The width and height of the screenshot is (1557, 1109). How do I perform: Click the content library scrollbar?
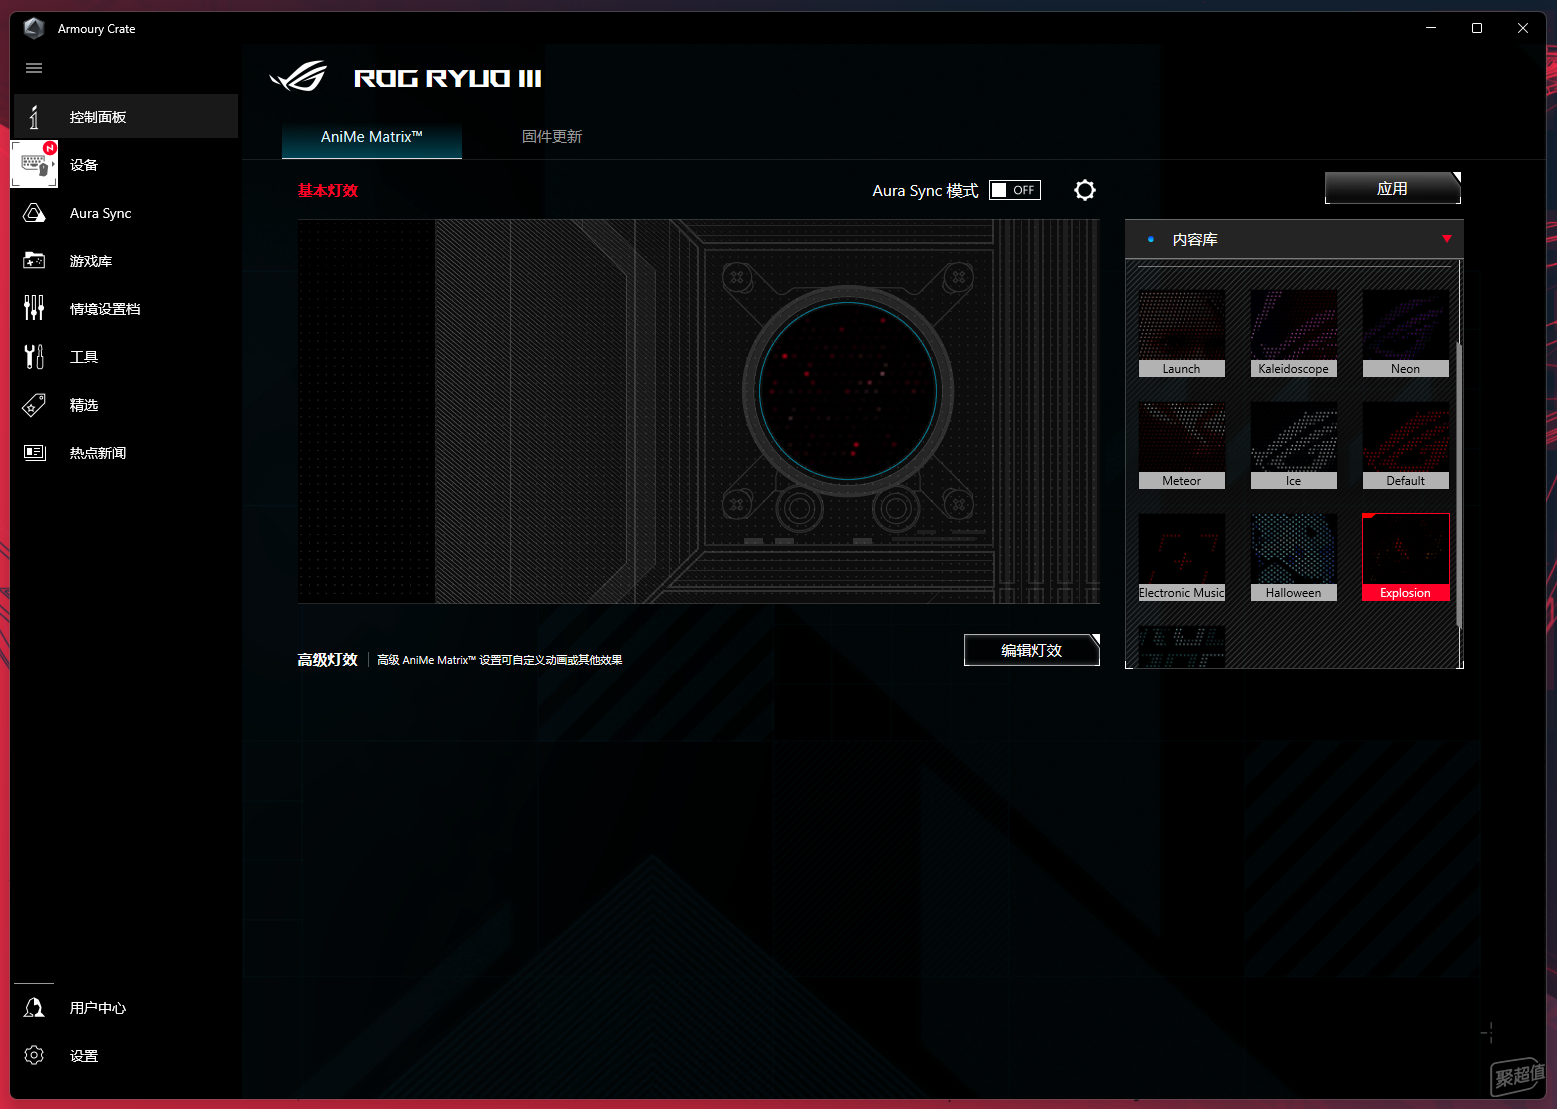pos(1460,485)
